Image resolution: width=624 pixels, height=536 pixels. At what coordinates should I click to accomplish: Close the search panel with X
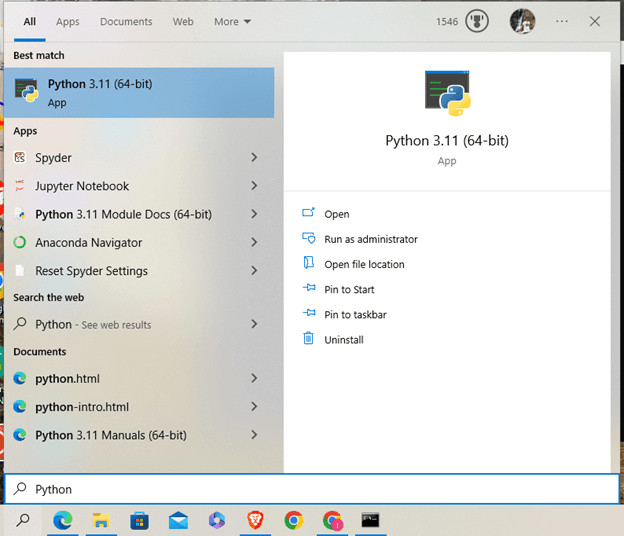click(595, 21)
